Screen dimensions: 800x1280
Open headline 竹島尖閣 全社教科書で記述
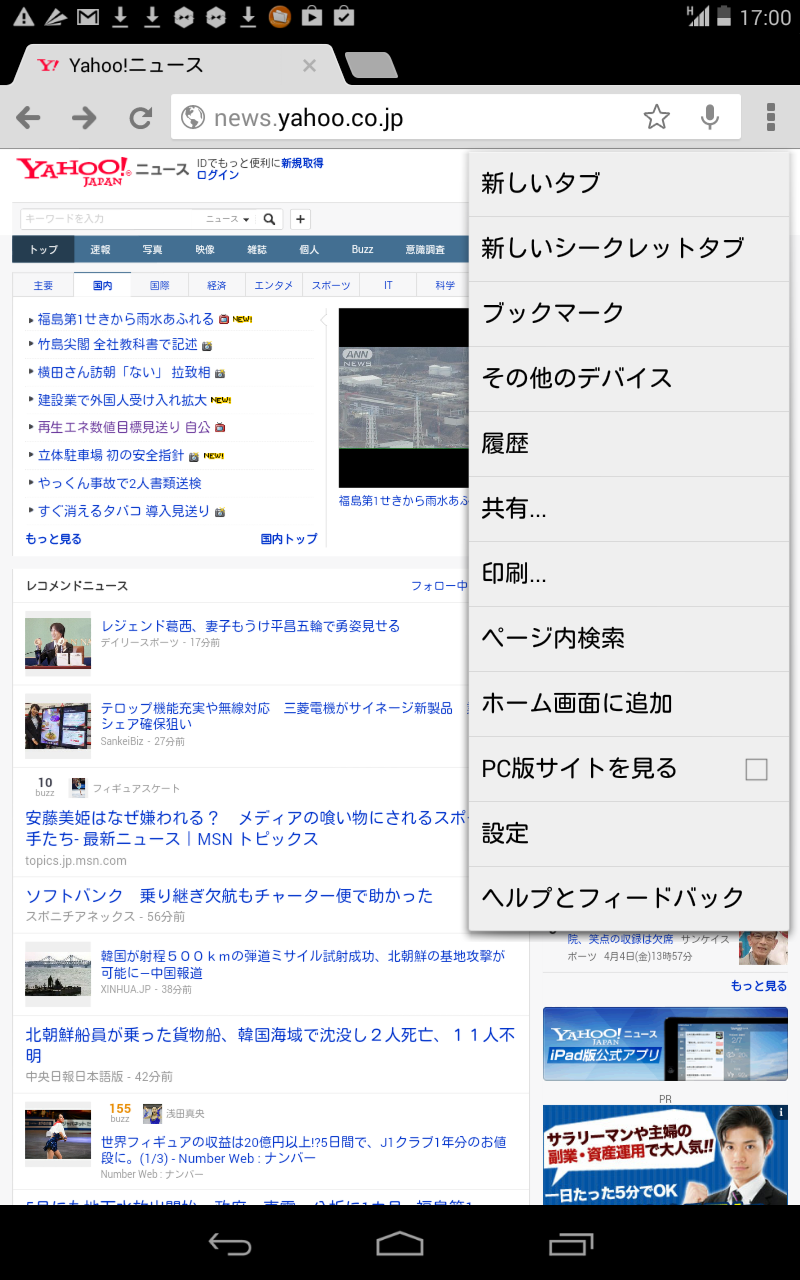(118, 344)
